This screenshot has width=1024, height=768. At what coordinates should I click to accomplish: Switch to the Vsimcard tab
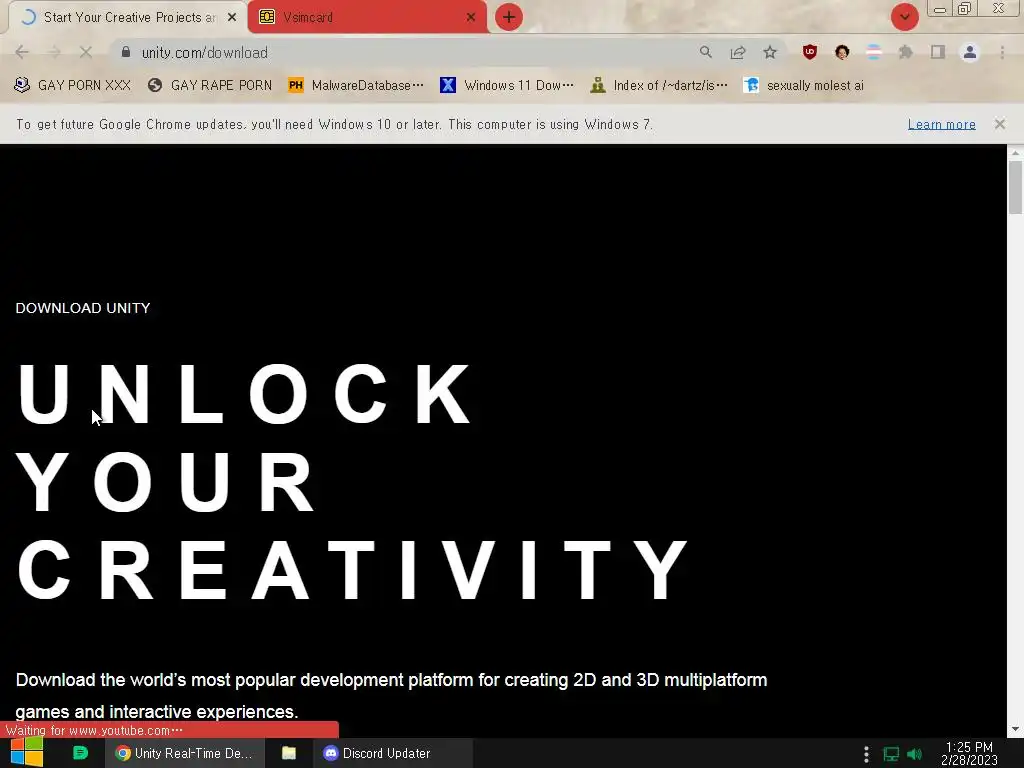pyautogui.click(x=367, y=18)
